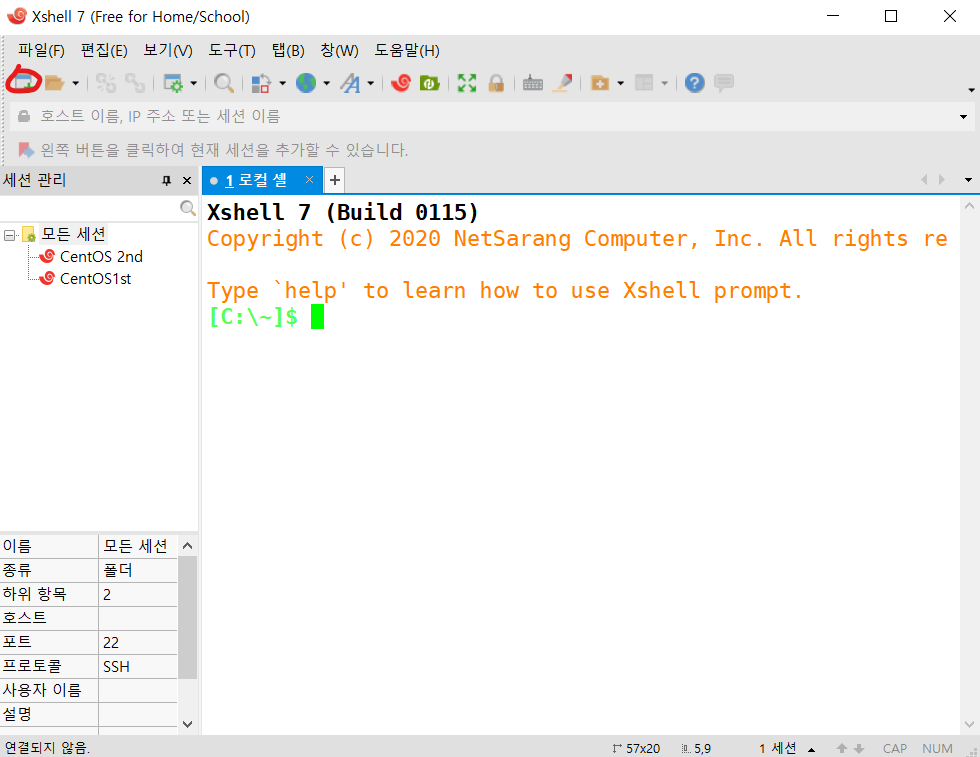Expand the Color Scheme dropdown arrow
The image size is (980, 757).
pos(282,83)
